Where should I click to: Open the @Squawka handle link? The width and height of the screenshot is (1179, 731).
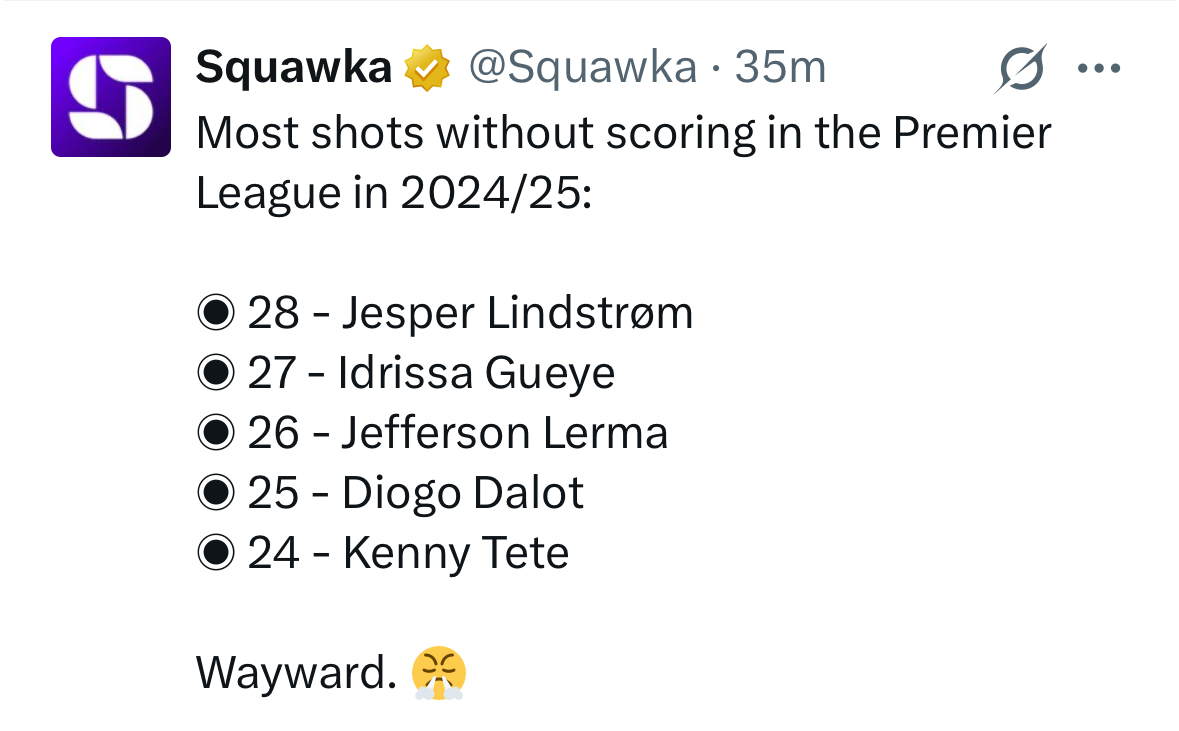583,68
